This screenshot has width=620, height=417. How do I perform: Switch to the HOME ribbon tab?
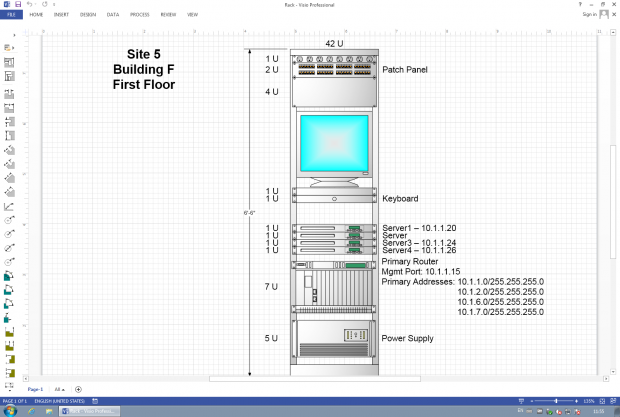click(x=36, y=15)
